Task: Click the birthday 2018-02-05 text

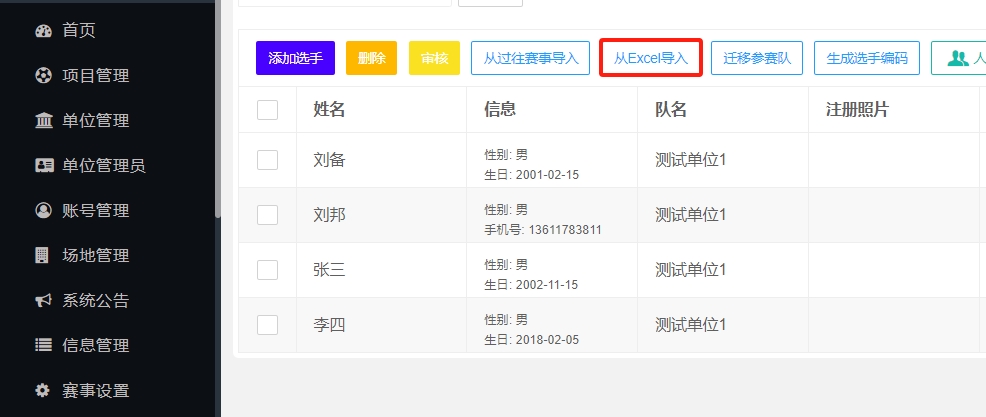Action: click(547, 340)
